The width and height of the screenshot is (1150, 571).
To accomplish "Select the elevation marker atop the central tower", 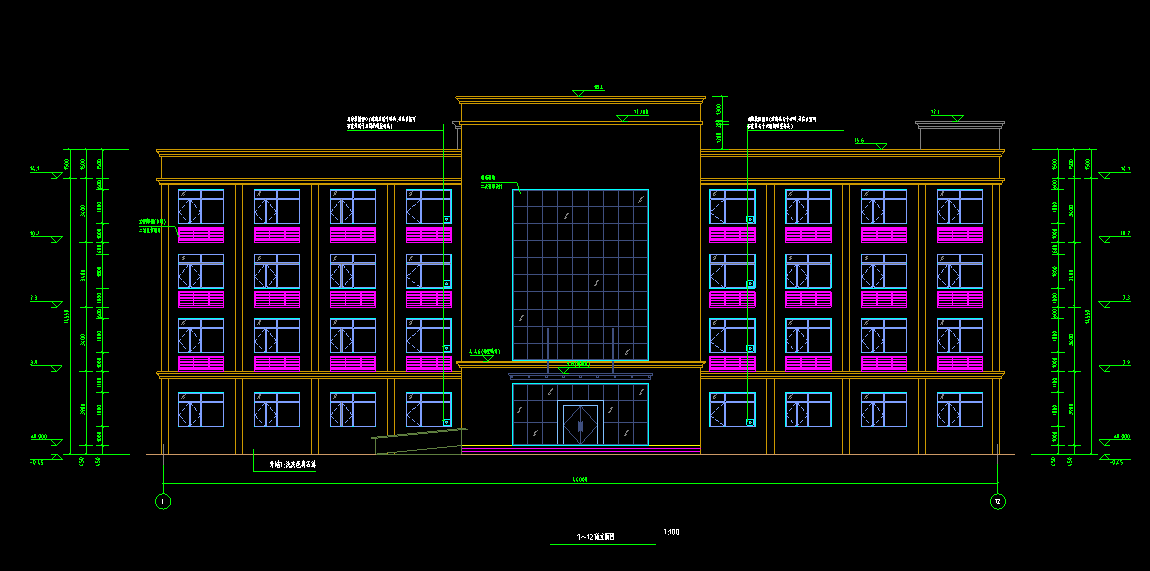I will [x=579, y=93].
